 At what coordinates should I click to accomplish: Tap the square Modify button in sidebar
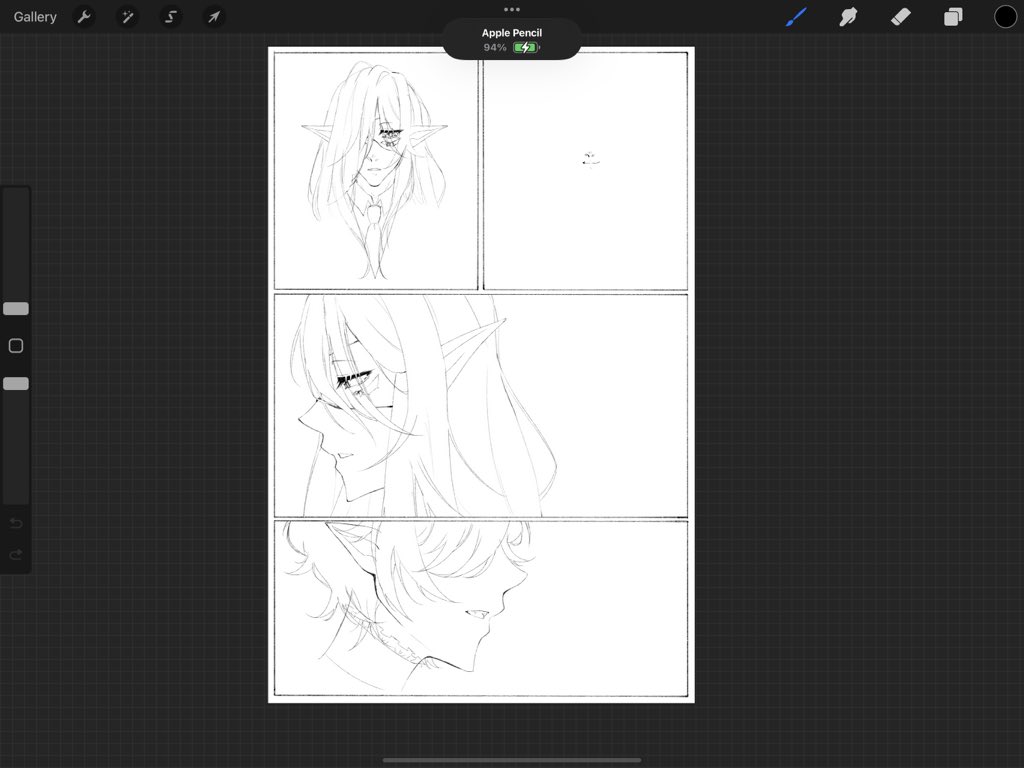[16, 346]
